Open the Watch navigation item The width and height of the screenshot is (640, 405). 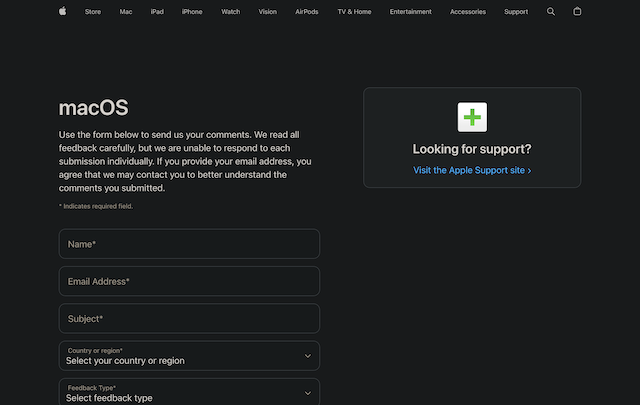(x=231, y=12)
